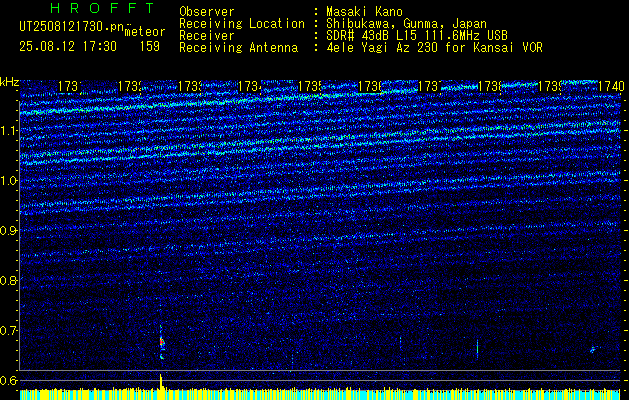Click the observer name Masaki Kano

364,11
